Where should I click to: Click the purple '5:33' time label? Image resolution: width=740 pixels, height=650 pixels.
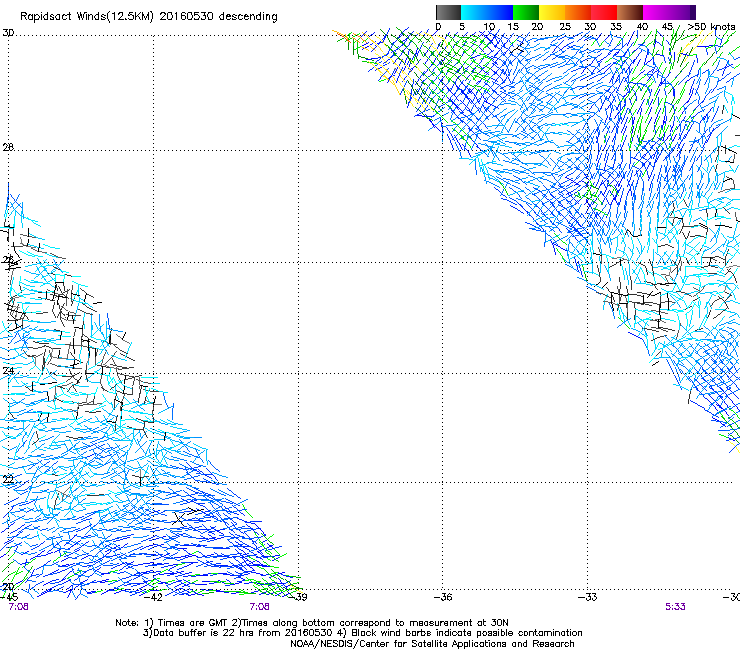tap(675, 607)
